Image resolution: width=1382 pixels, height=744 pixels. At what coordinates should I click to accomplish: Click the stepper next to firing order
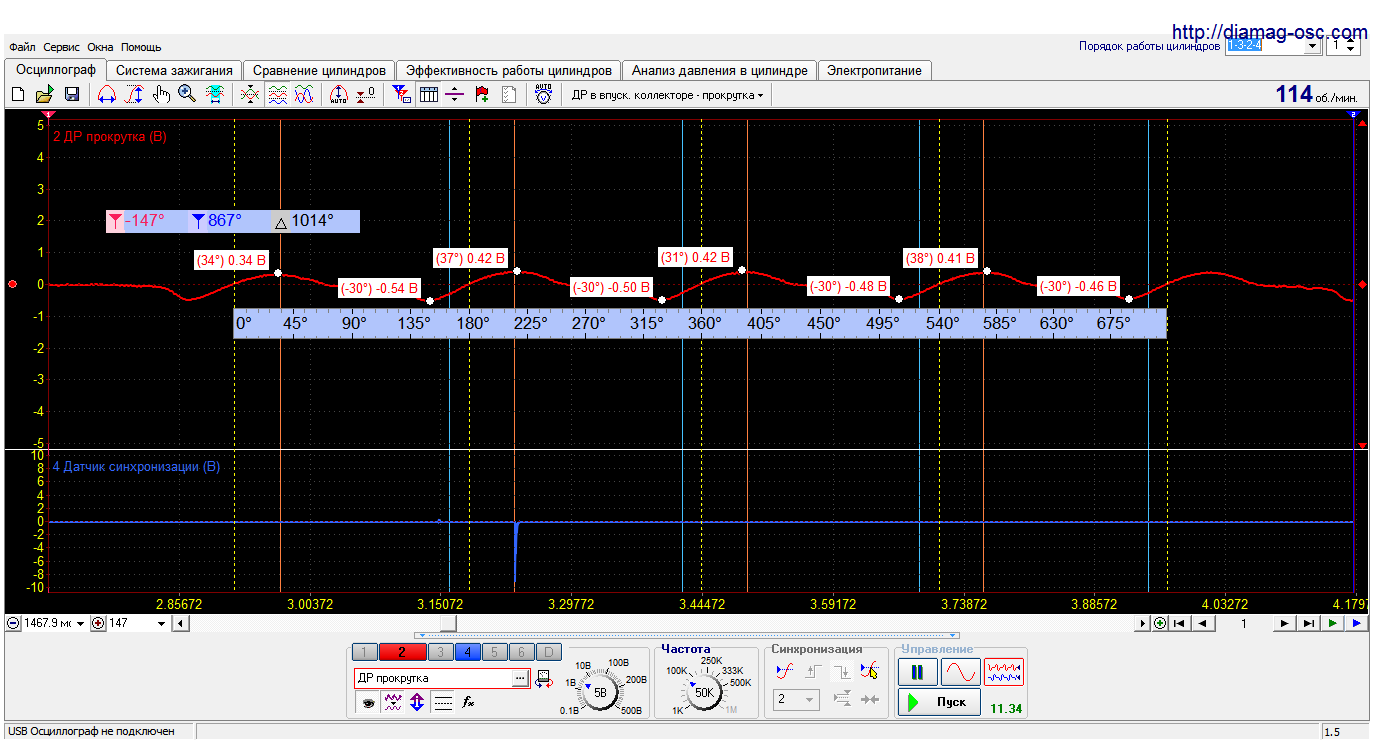coord(1352,46)
